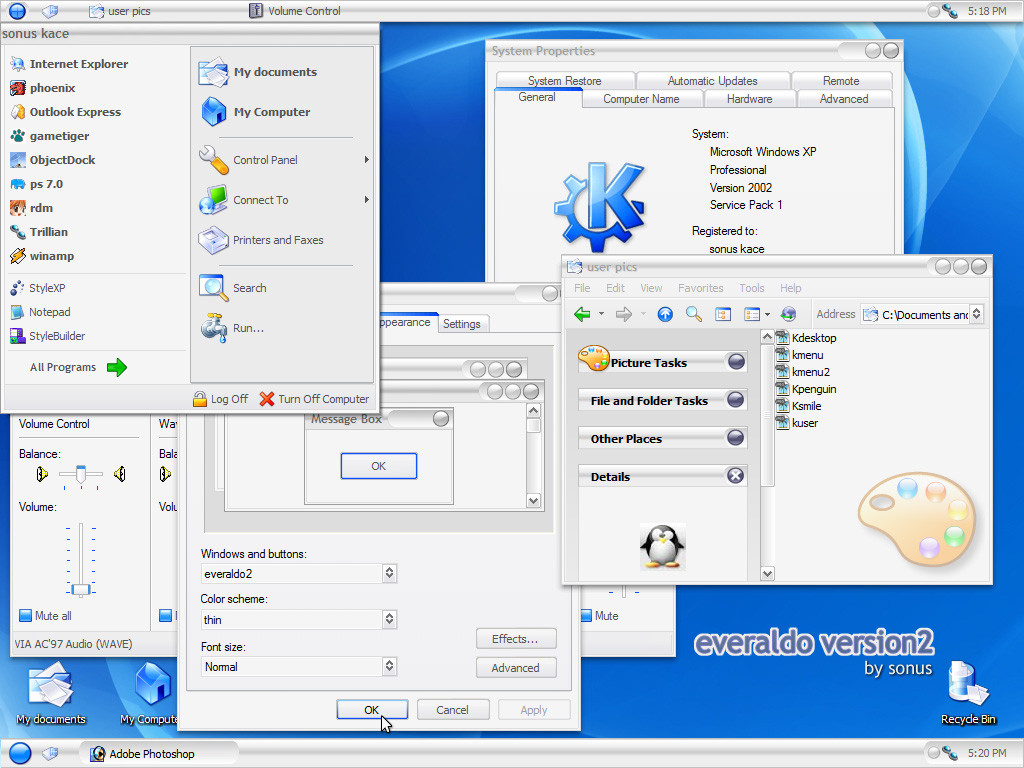Open Internet Explorer from start menu
1024x768 pixels.
[x=69, y=64]
